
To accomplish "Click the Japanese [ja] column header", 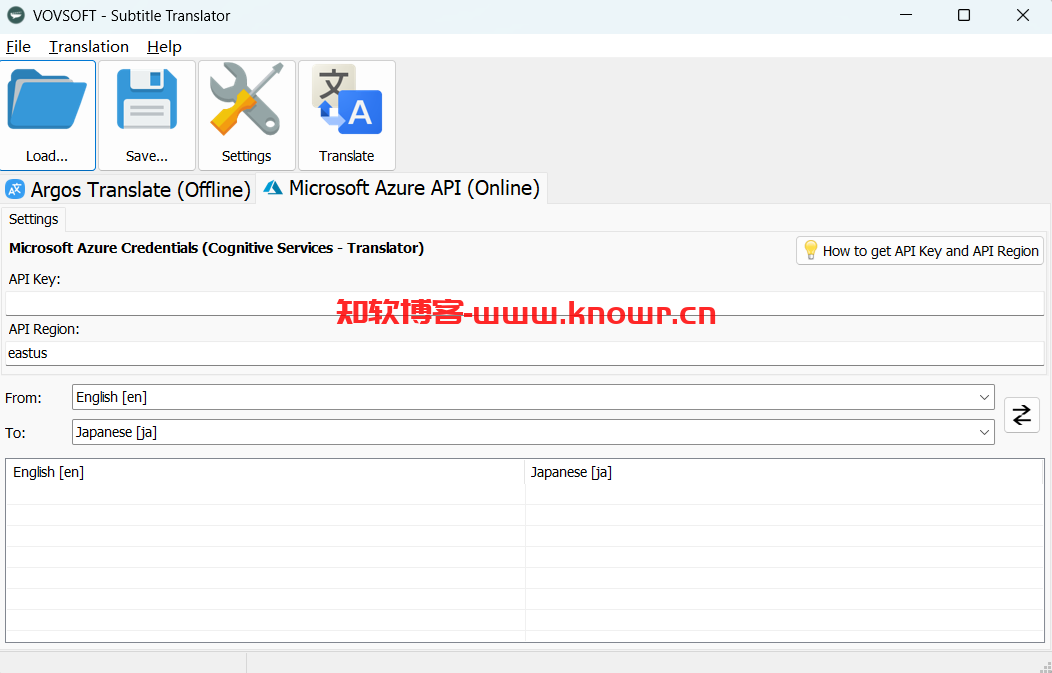I will pos(784,472).
